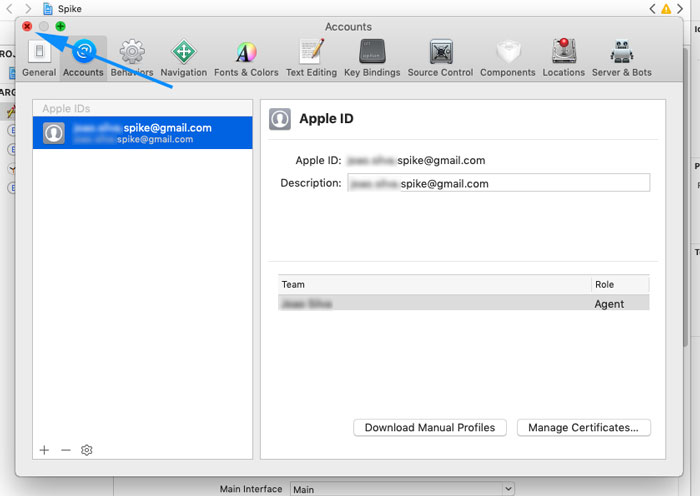Open the Main Interface dropdown in Xcode
This screenshot has height=496, width=700.
[x=402, y=489]
